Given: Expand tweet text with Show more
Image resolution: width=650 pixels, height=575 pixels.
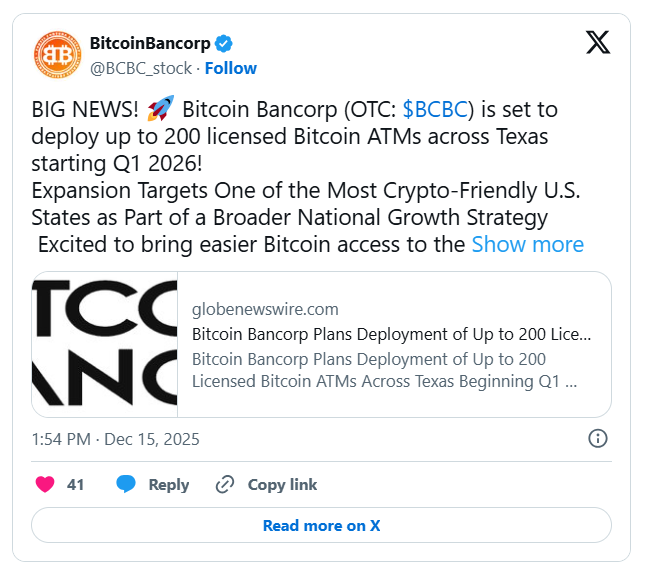Looking at the screenshot, I should coord(527,244).
